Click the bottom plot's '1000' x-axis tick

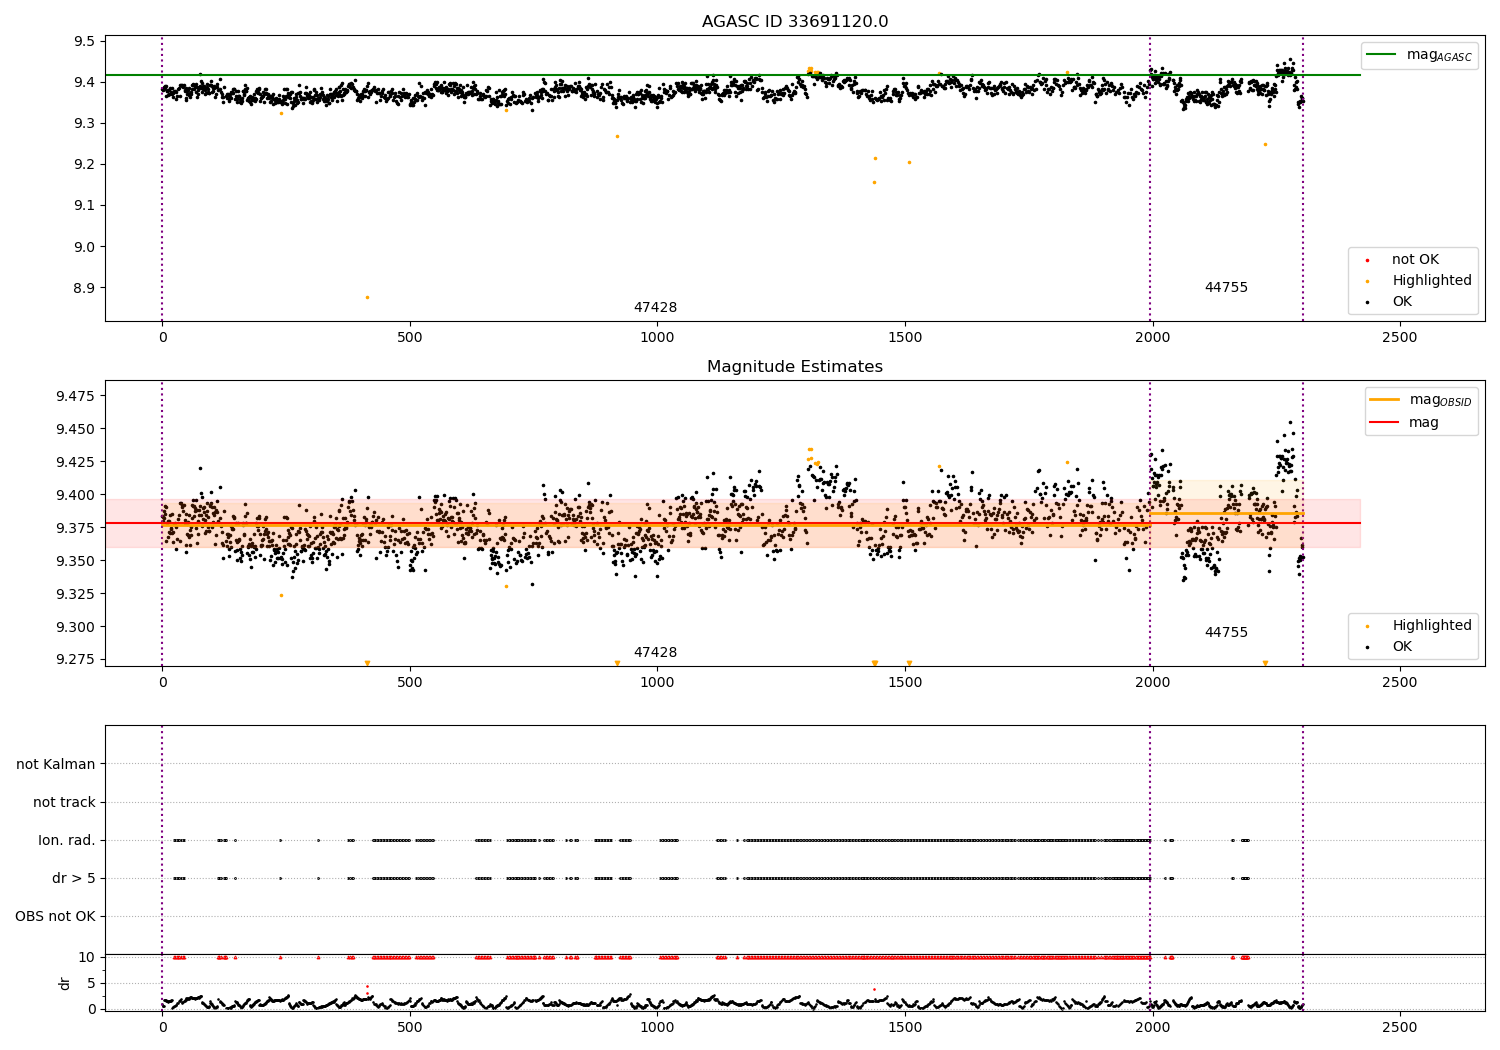point(657,1028)
